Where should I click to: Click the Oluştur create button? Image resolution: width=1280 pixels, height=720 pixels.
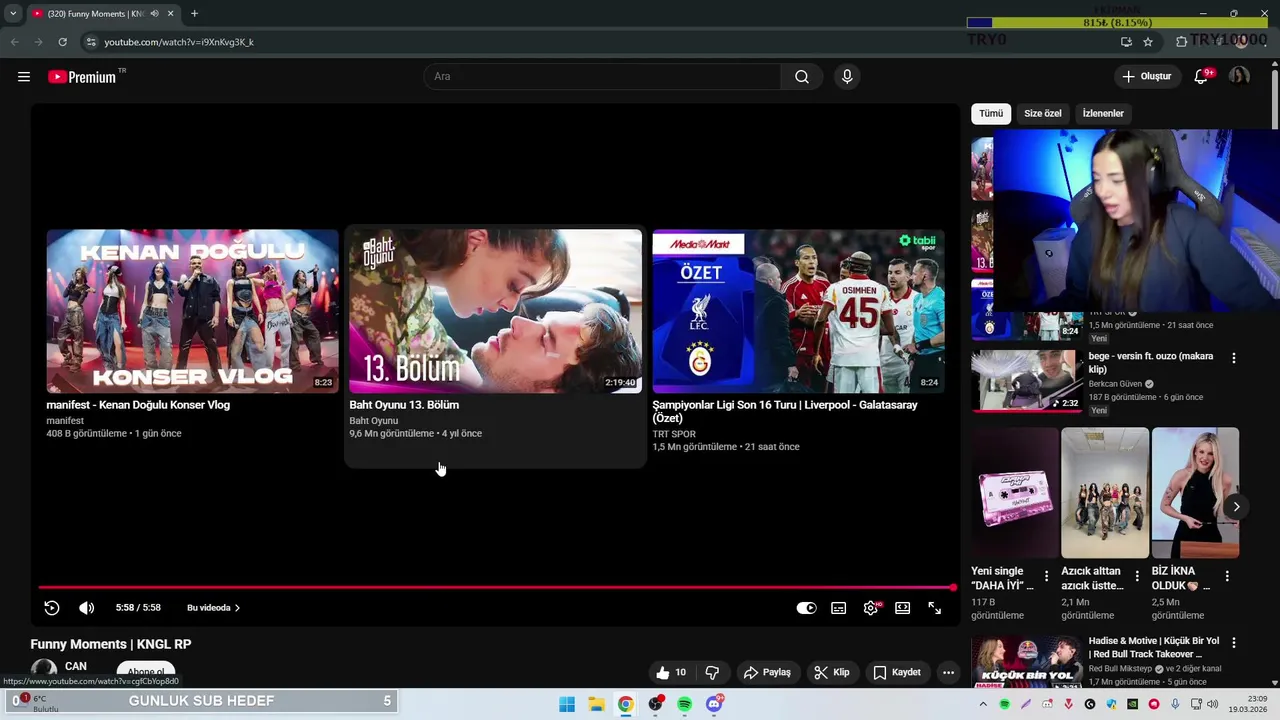[x=1147, y=77]
